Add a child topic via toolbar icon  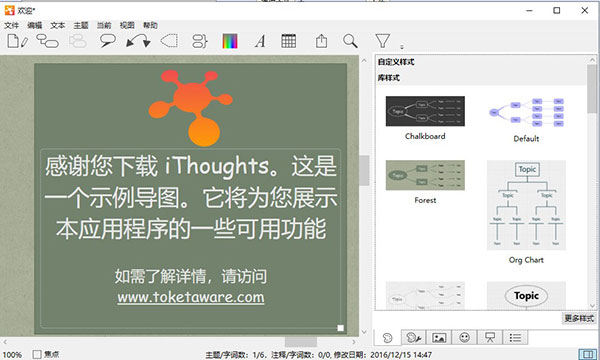tap(47, 41)
